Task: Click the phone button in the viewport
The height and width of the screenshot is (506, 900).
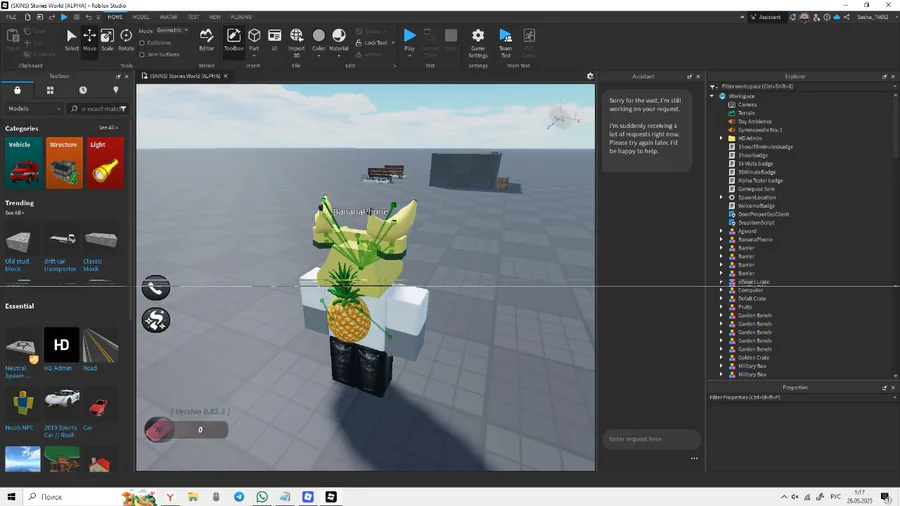Action: coord(156,288)
